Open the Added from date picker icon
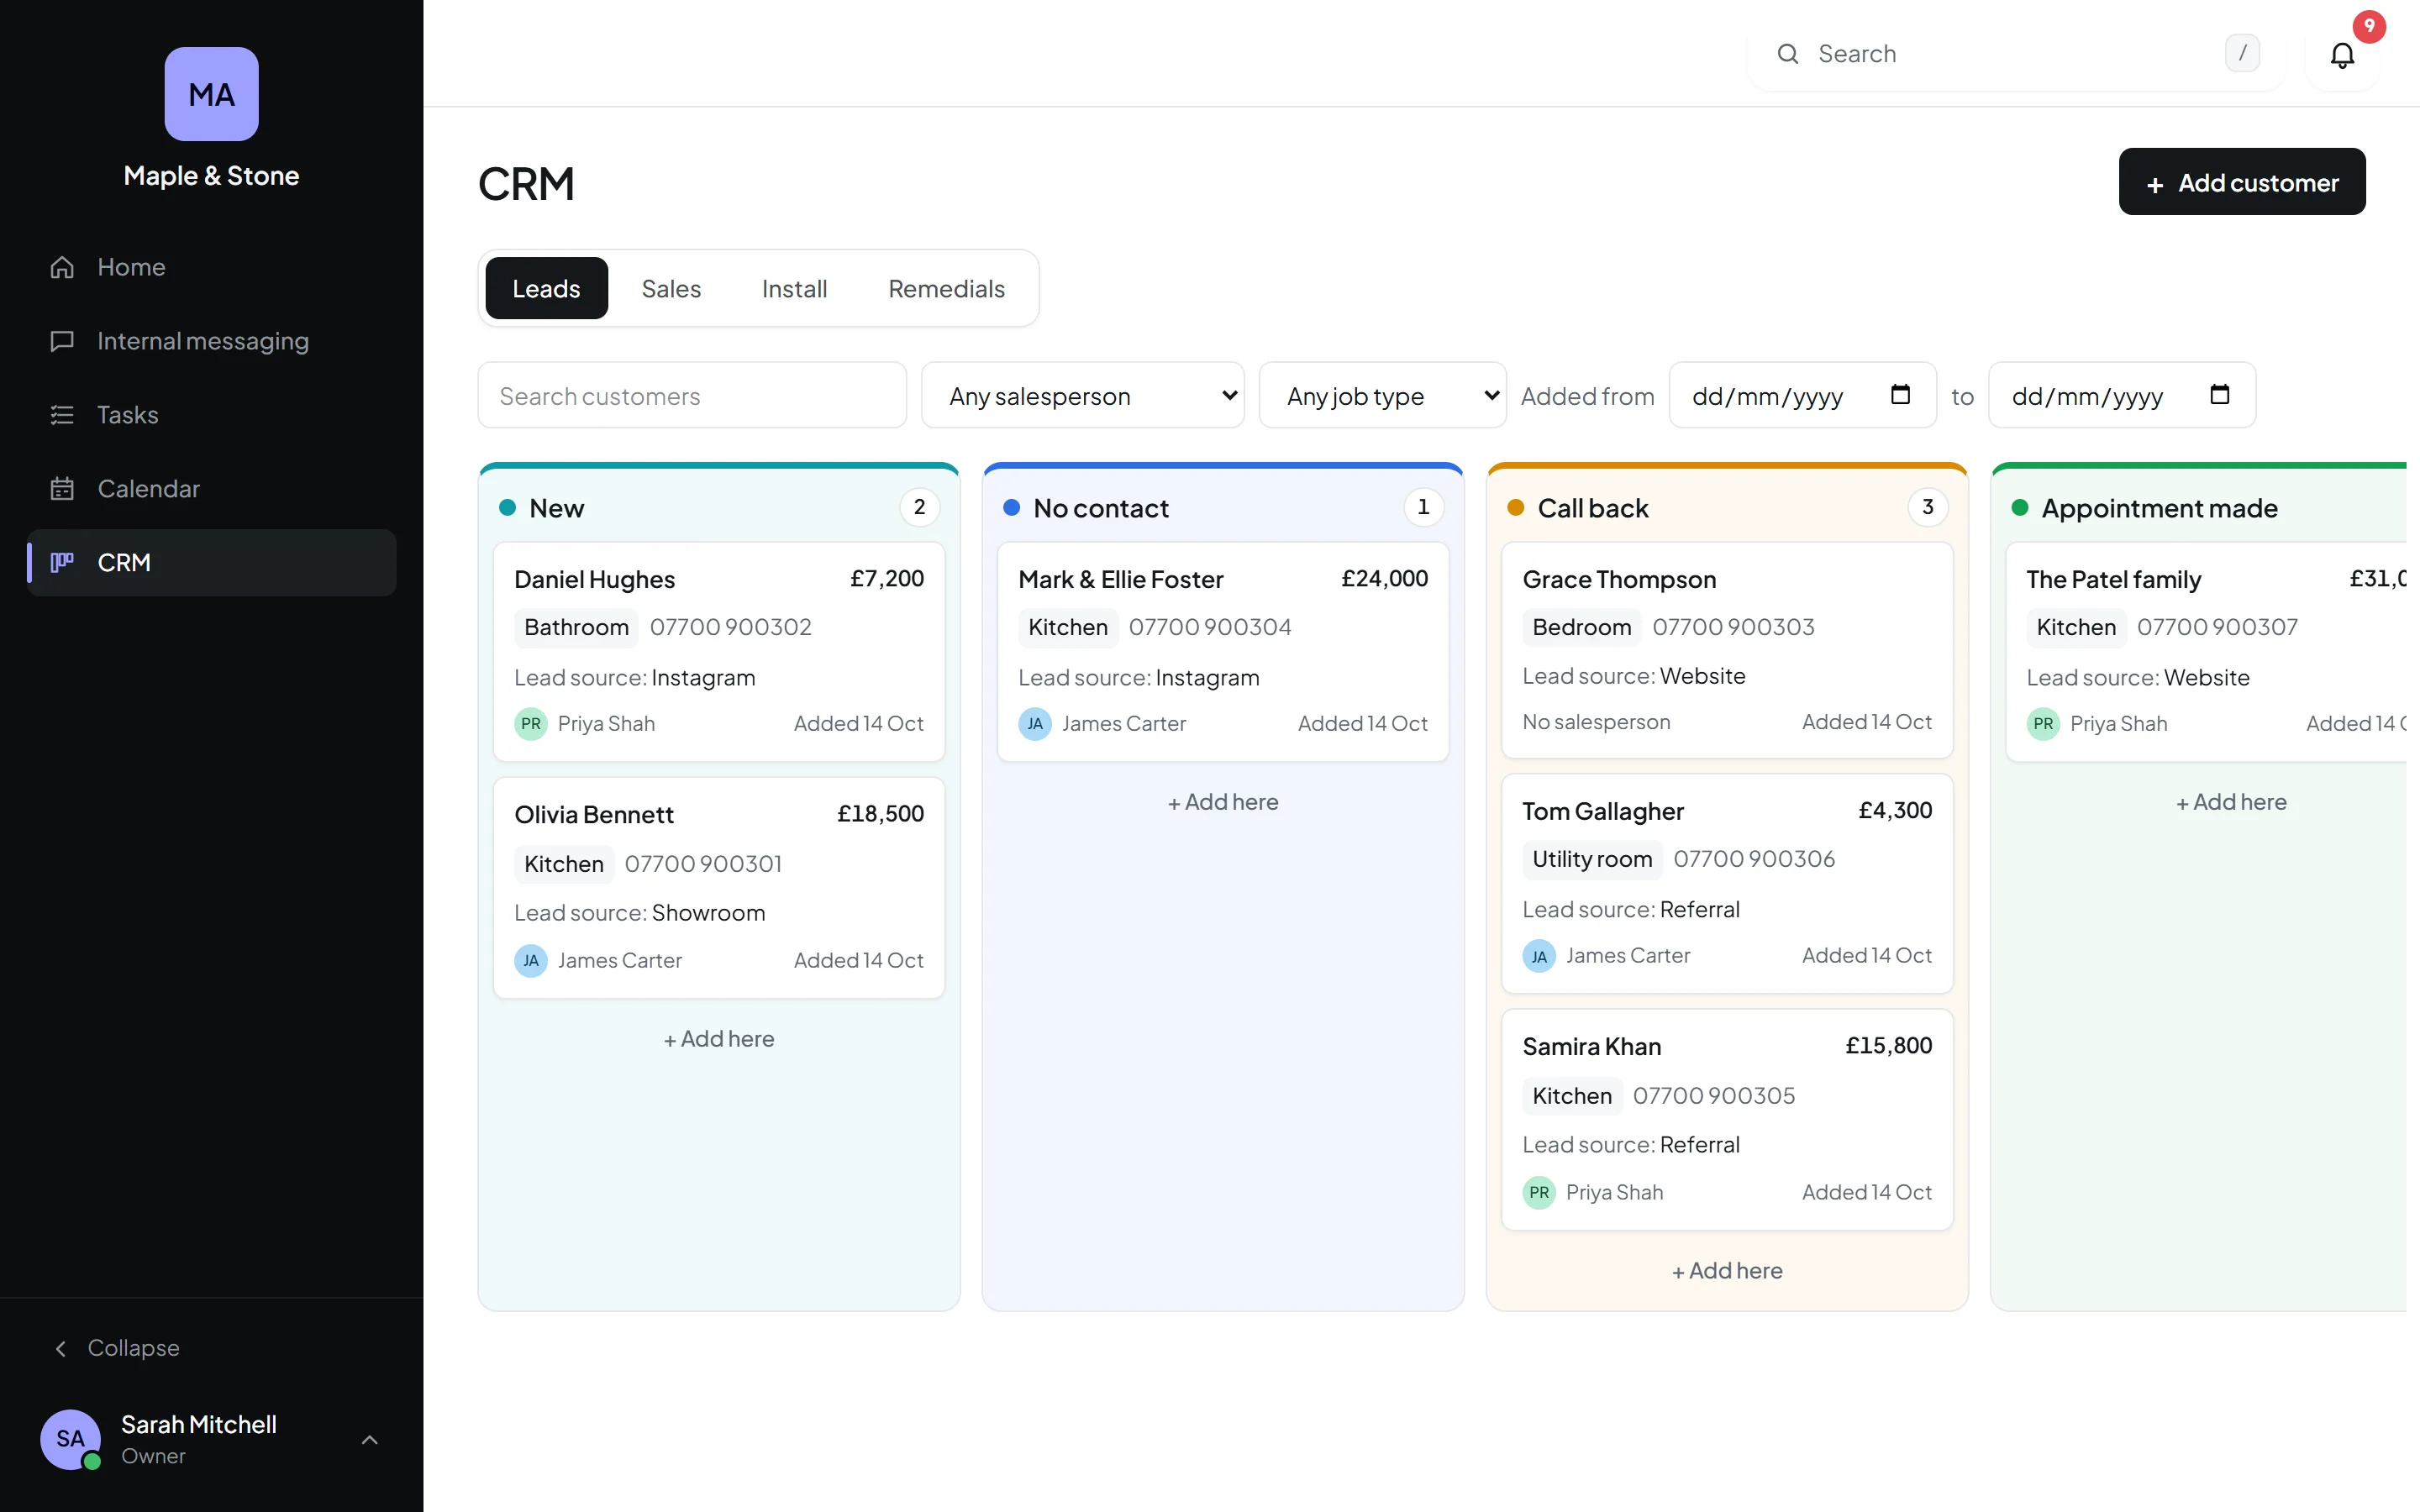2420x1512 pixels. coord(1900,394)
